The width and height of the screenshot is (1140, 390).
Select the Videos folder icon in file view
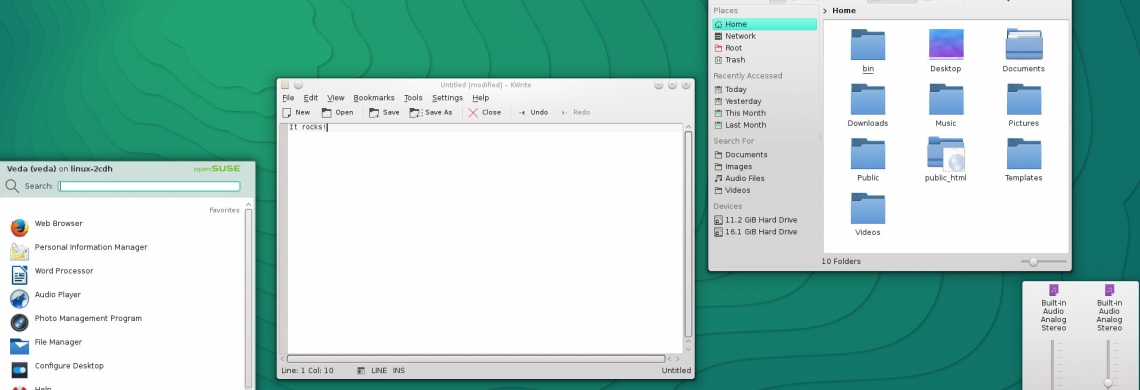[x=867, y=209]
